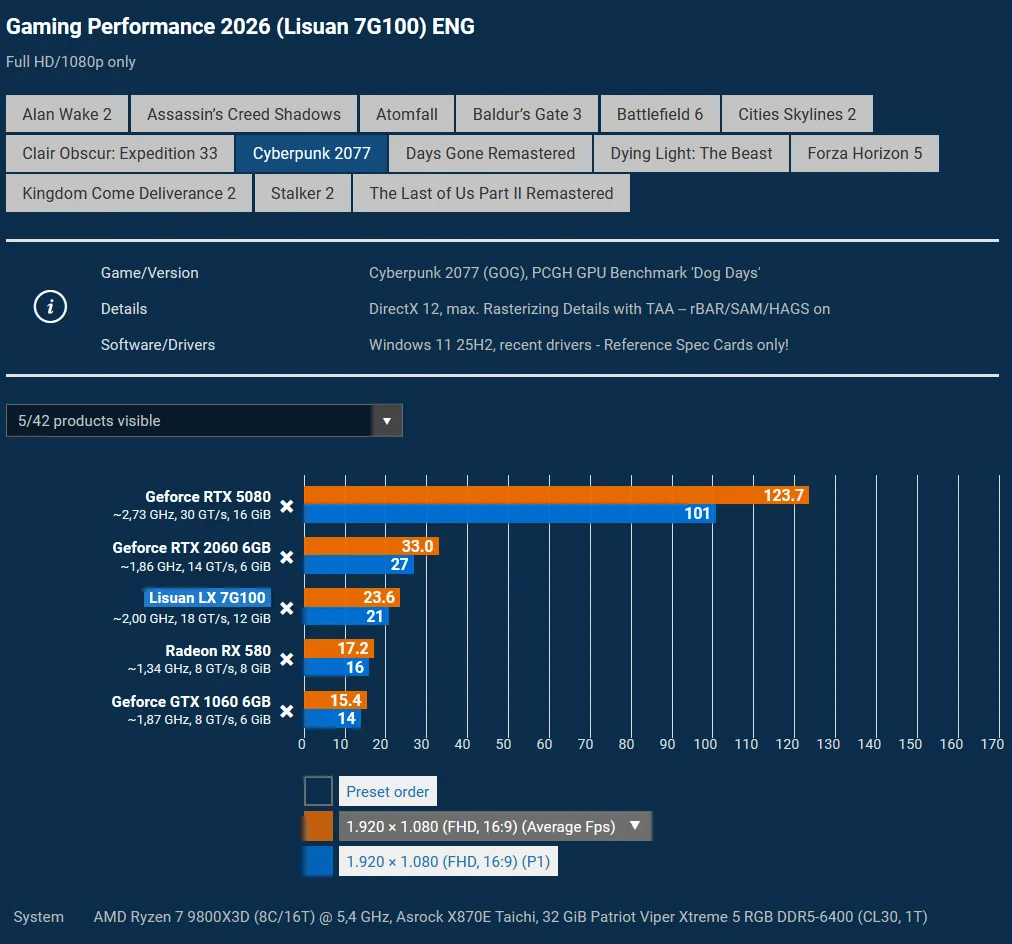Click the Radeon RX 580 label
The height and width of the screenshot is (944, 1012).
[x=218, y=650]
